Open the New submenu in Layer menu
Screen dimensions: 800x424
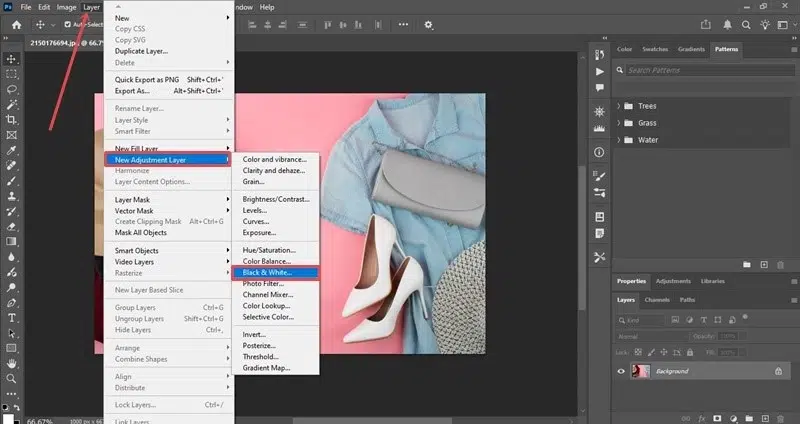point(168,18)
